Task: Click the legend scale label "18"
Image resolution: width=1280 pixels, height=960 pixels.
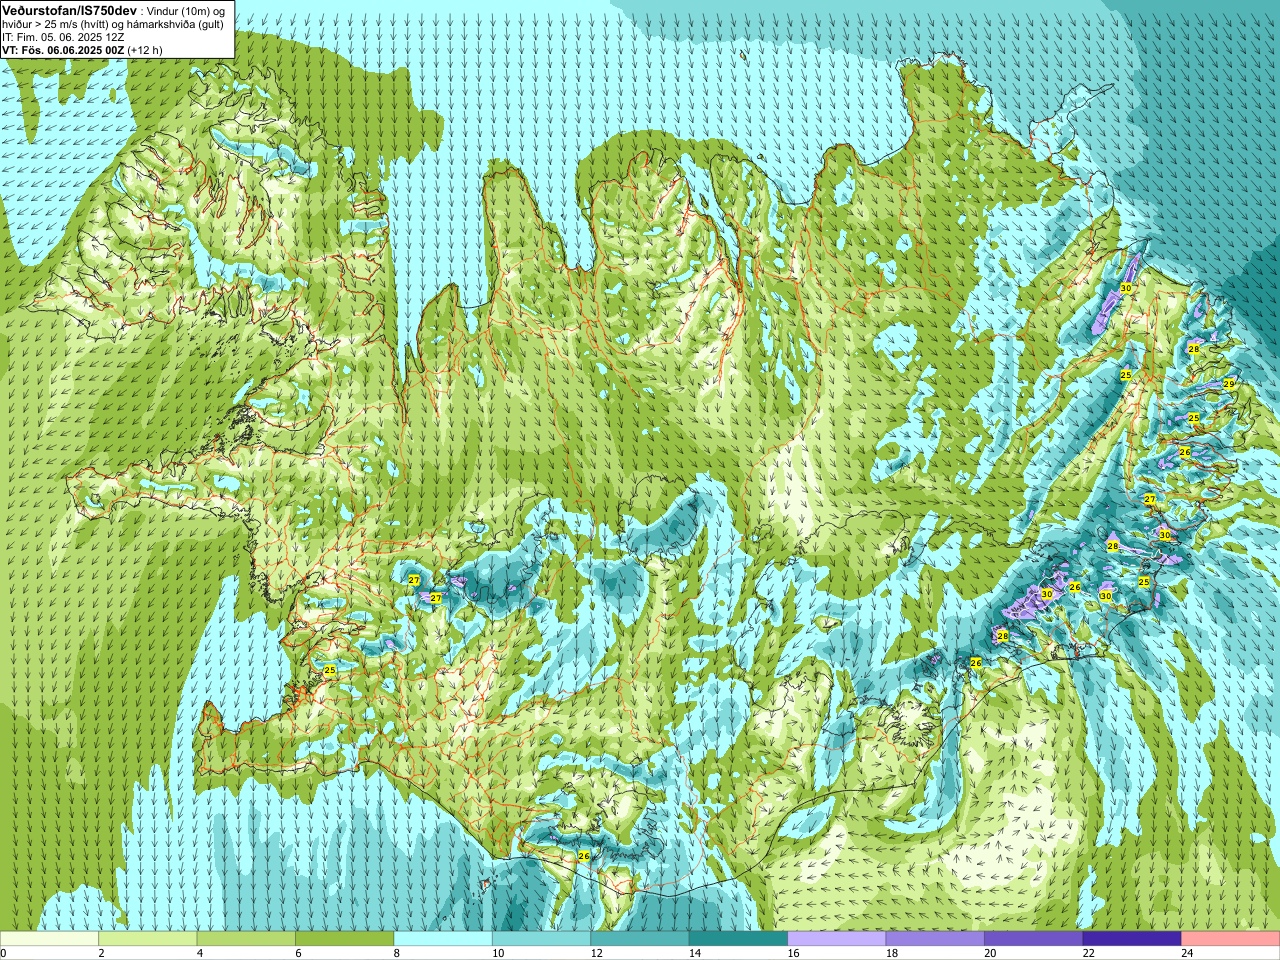Action: (x=891, y=953)
